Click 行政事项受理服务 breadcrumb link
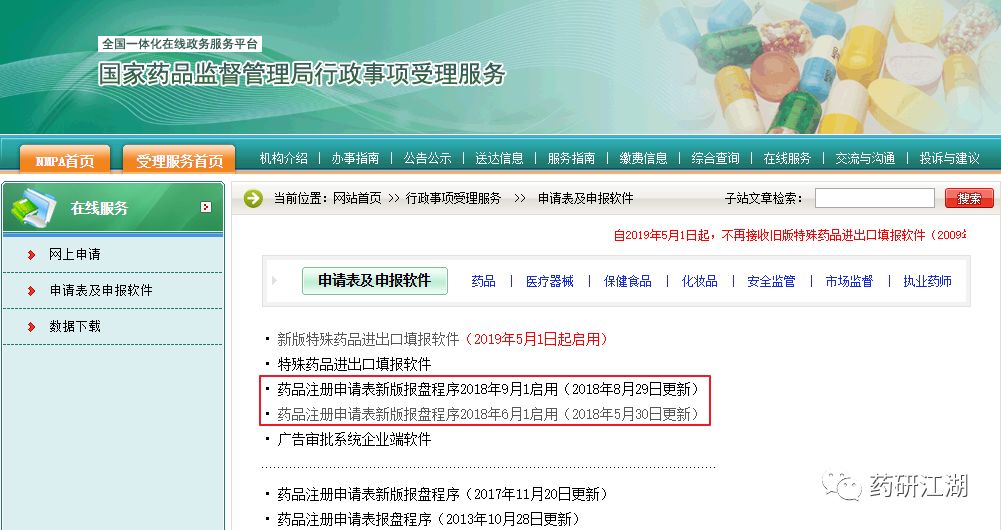The height and width of the screenshot is (530, 1001). coord(453,199)
